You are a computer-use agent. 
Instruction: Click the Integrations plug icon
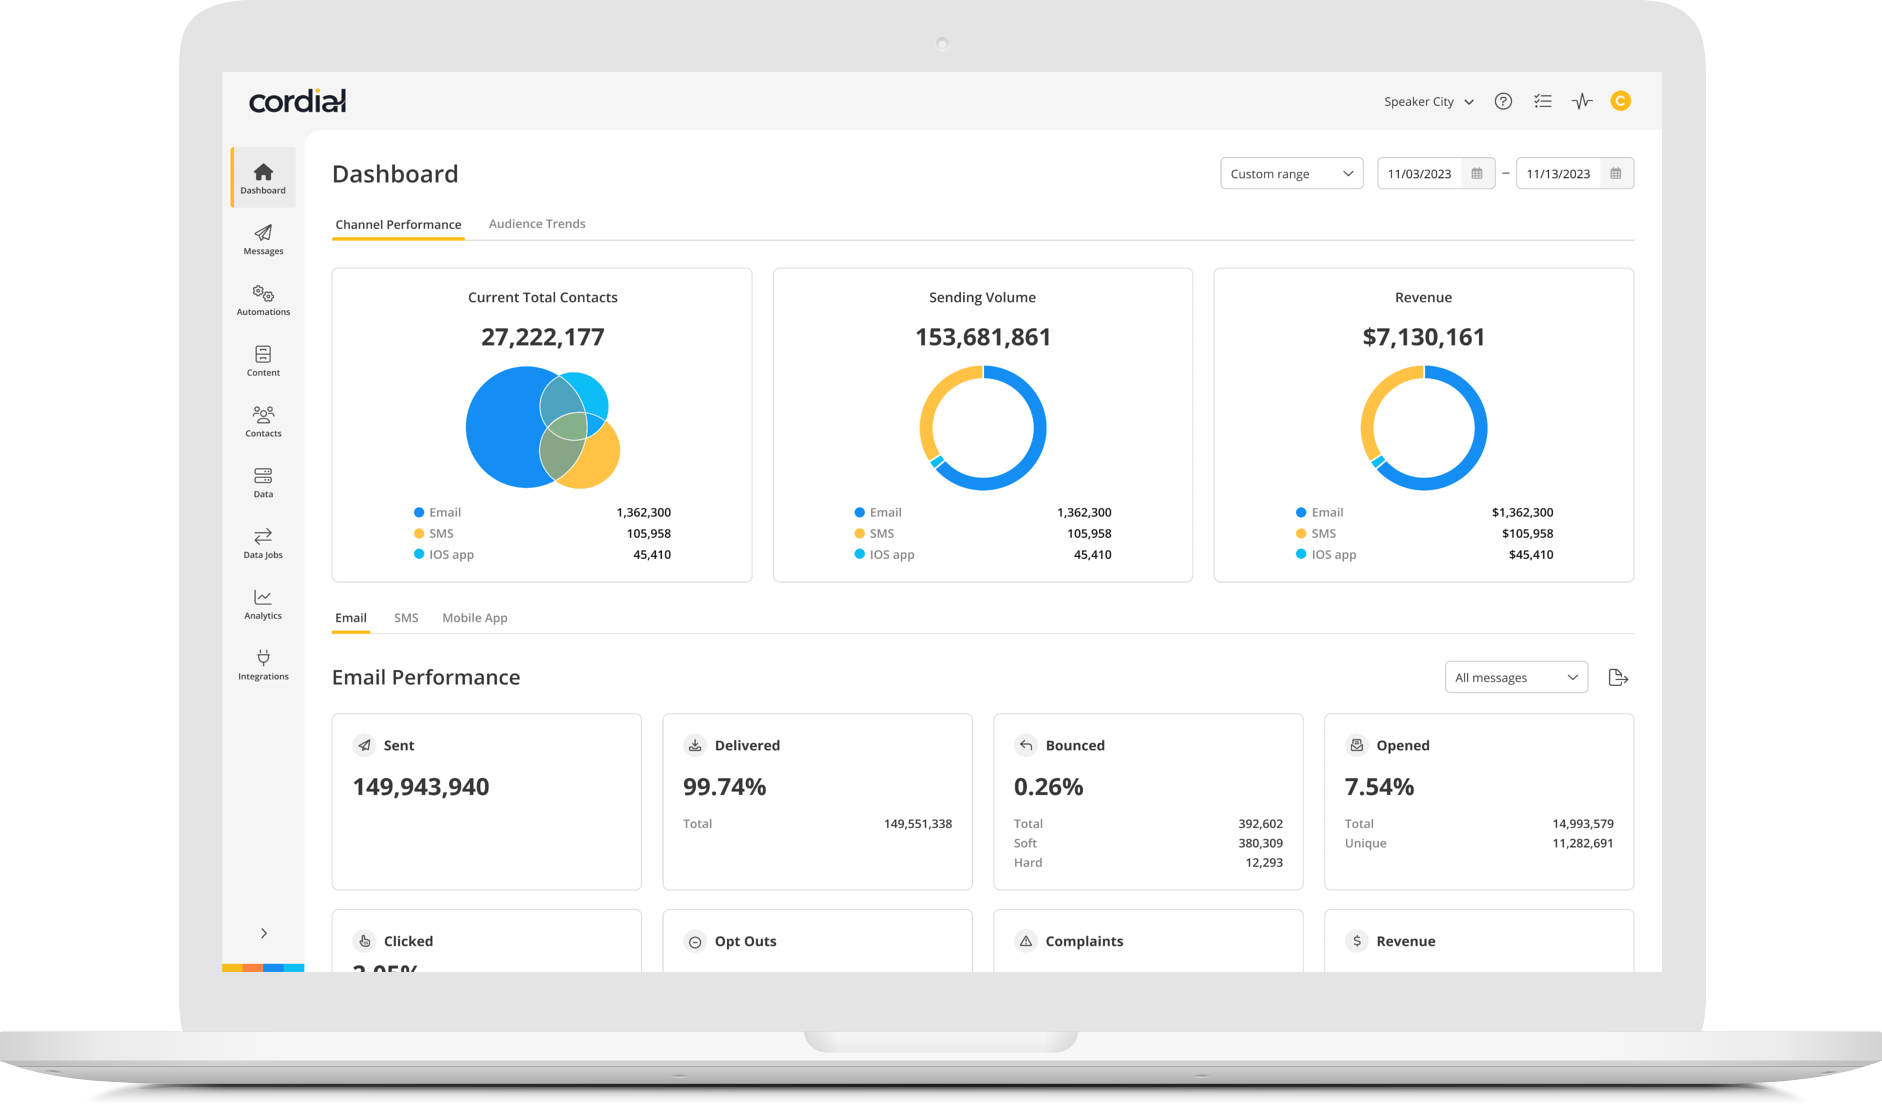coord(263,665)
